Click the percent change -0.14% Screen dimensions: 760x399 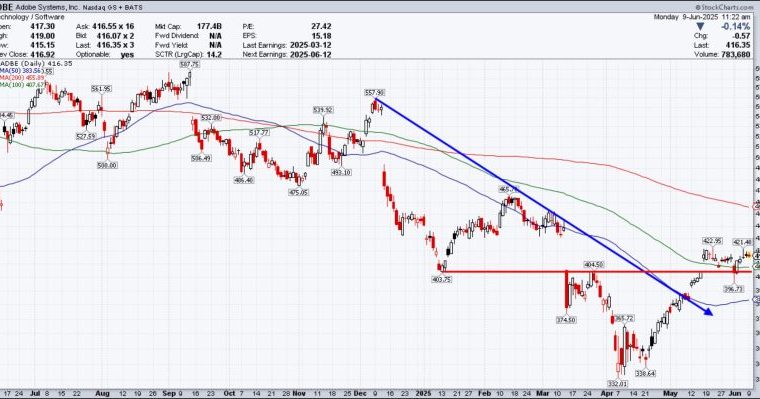(x=735, y=27)
